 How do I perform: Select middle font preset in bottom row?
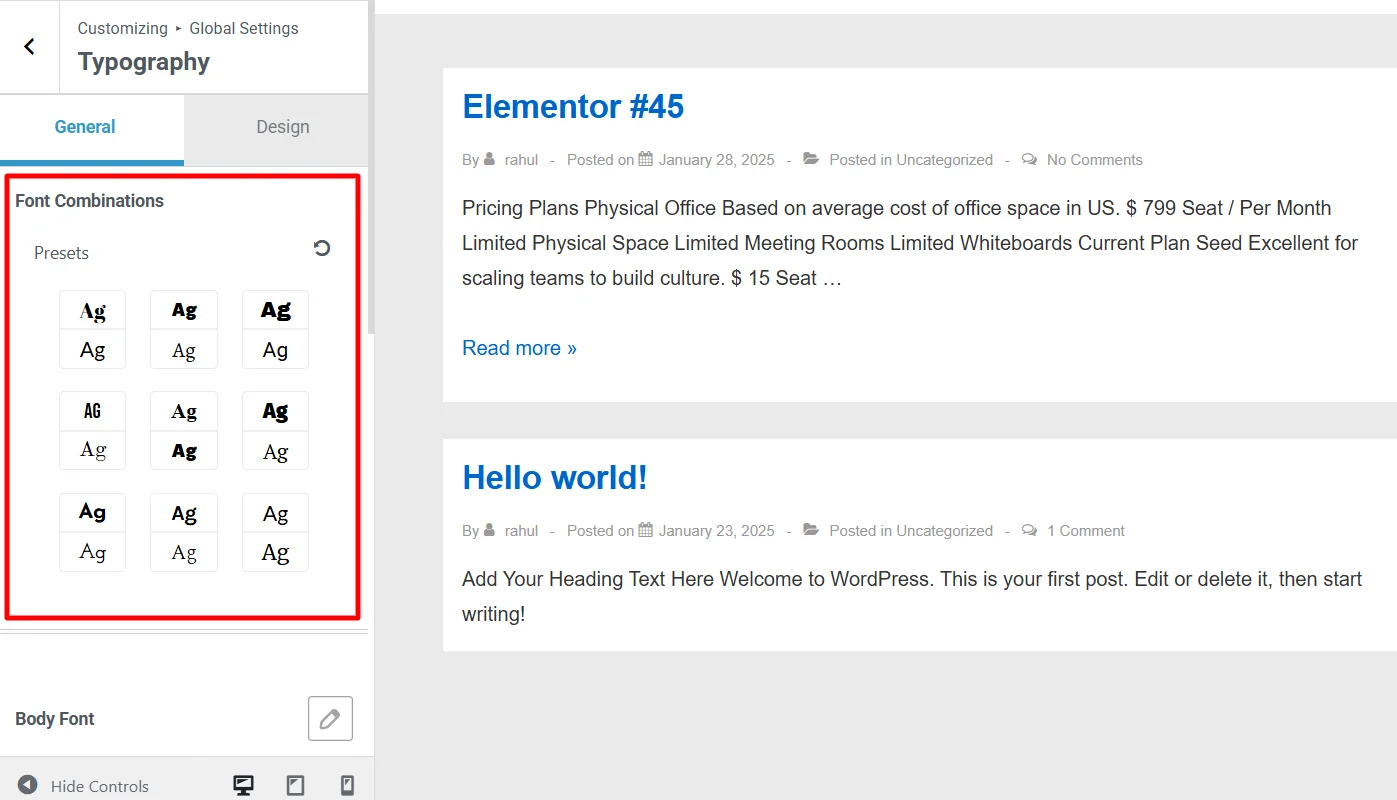click(184, 532)
